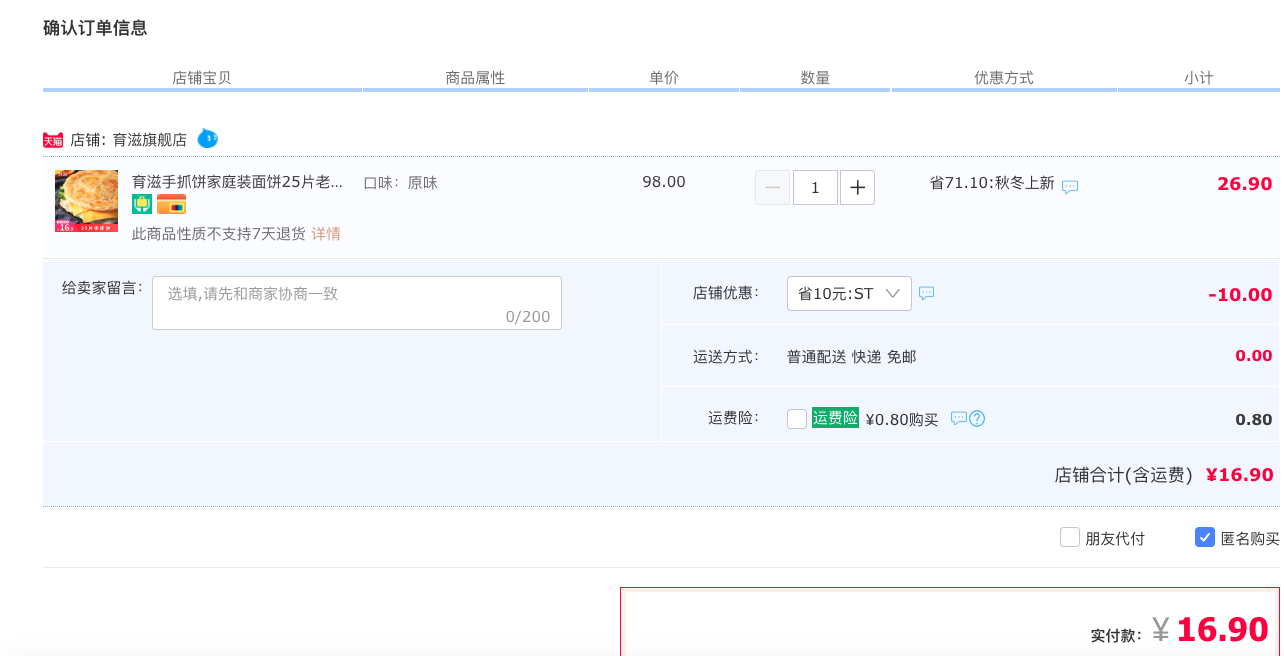Open the 育滋手抓饼 product title link
Image resolution: width=1284 pixels, height=656 pixels.
click(x=237, y=182)
